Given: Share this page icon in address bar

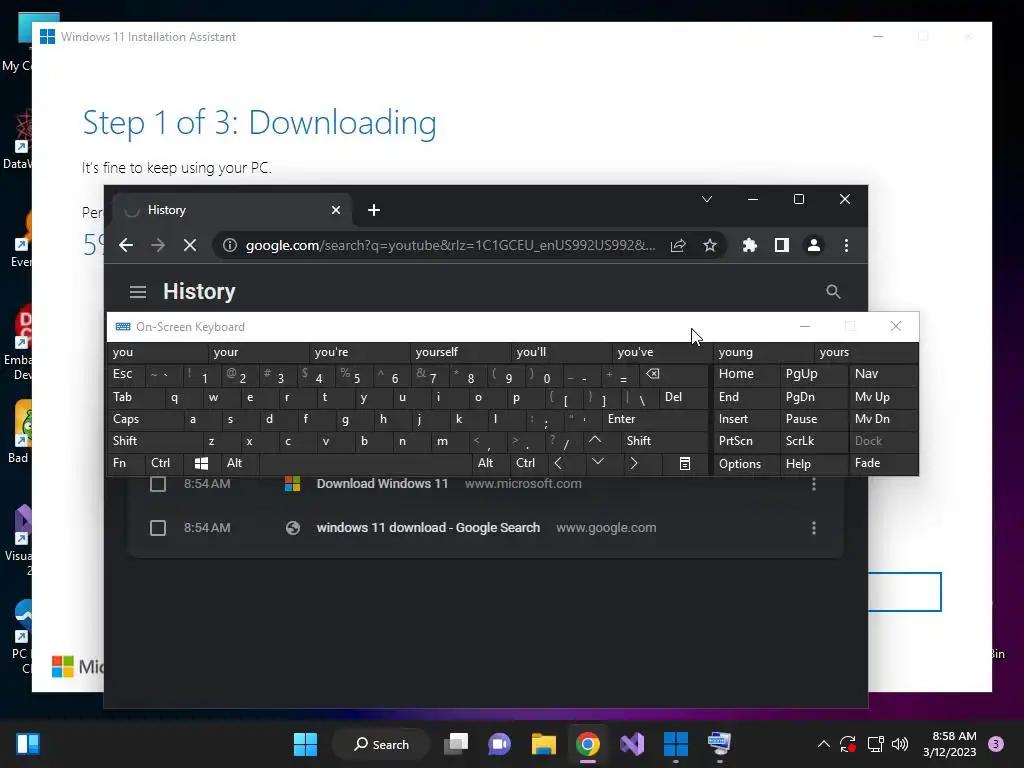Looking at the screenshot, I should pyautogui.click(x=678, y=246).
